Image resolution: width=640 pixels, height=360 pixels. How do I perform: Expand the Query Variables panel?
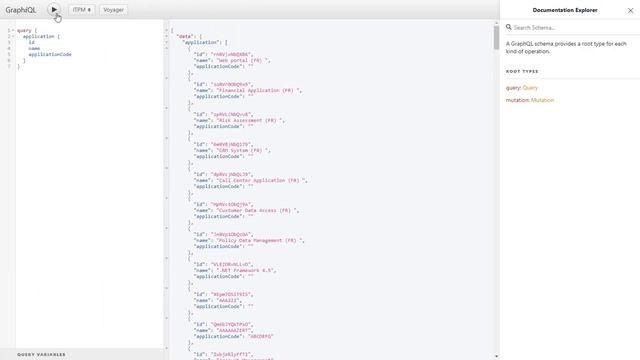(x=82, y=354)
